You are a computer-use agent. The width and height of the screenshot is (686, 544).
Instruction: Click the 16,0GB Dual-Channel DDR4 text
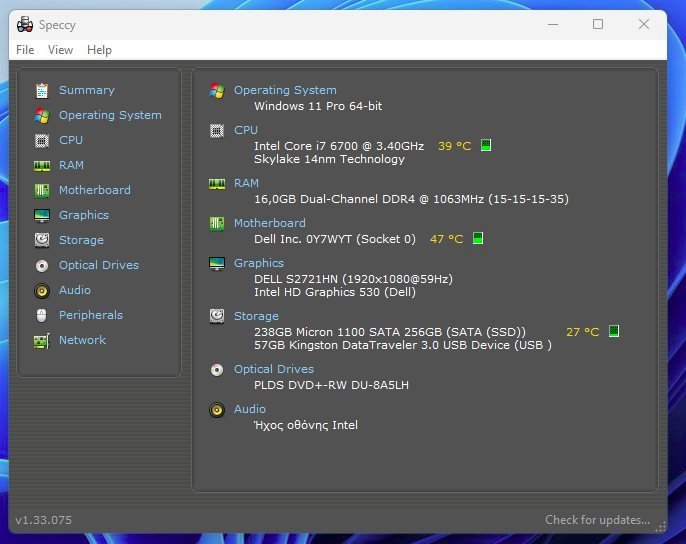point(411,199)
